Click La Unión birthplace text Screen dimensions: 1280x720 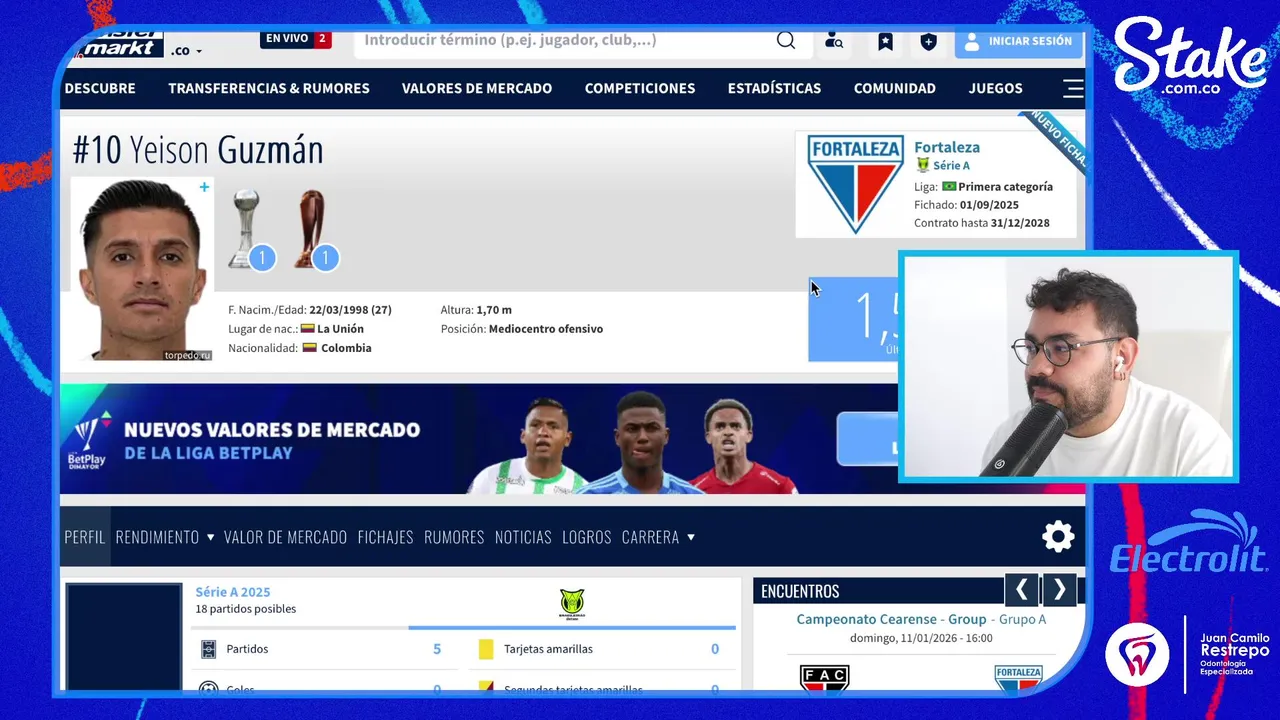tap(340, 329)
